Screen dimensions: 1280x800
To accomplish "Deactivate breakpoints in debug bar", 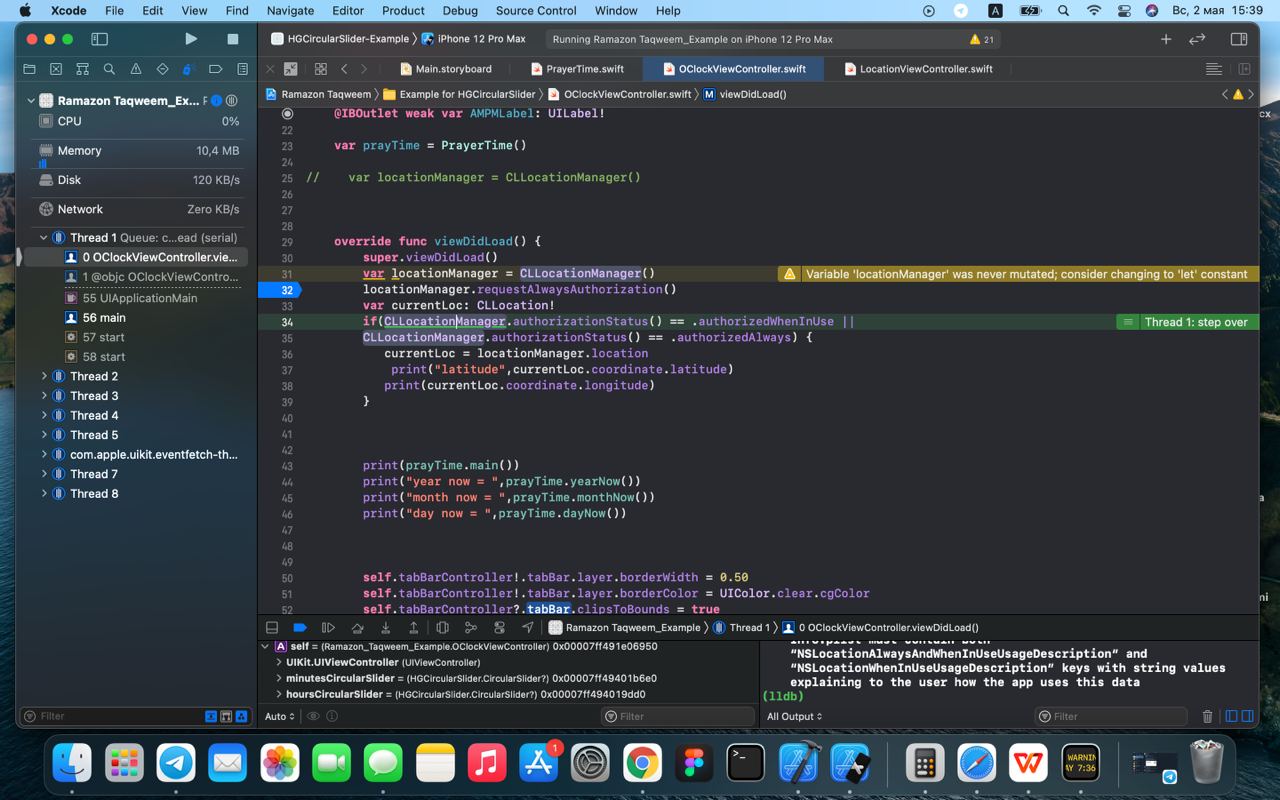I will click(x=300, y=627).
